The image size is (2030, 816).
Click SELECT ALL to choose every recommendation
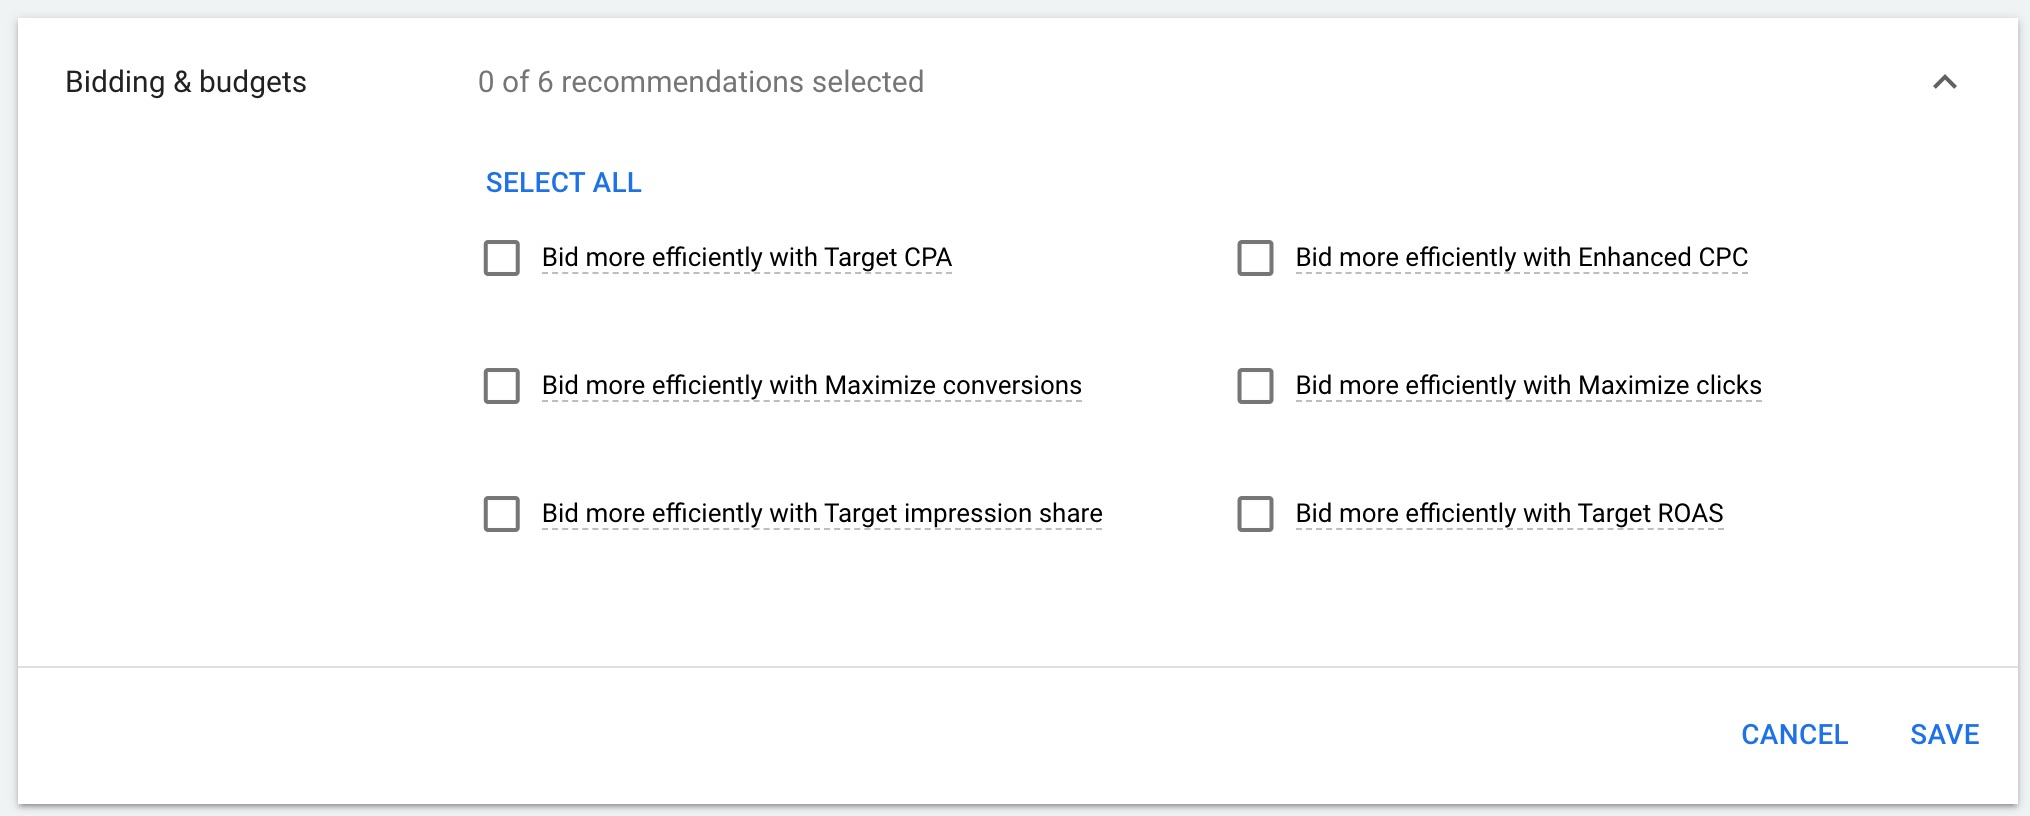point(564,182)
